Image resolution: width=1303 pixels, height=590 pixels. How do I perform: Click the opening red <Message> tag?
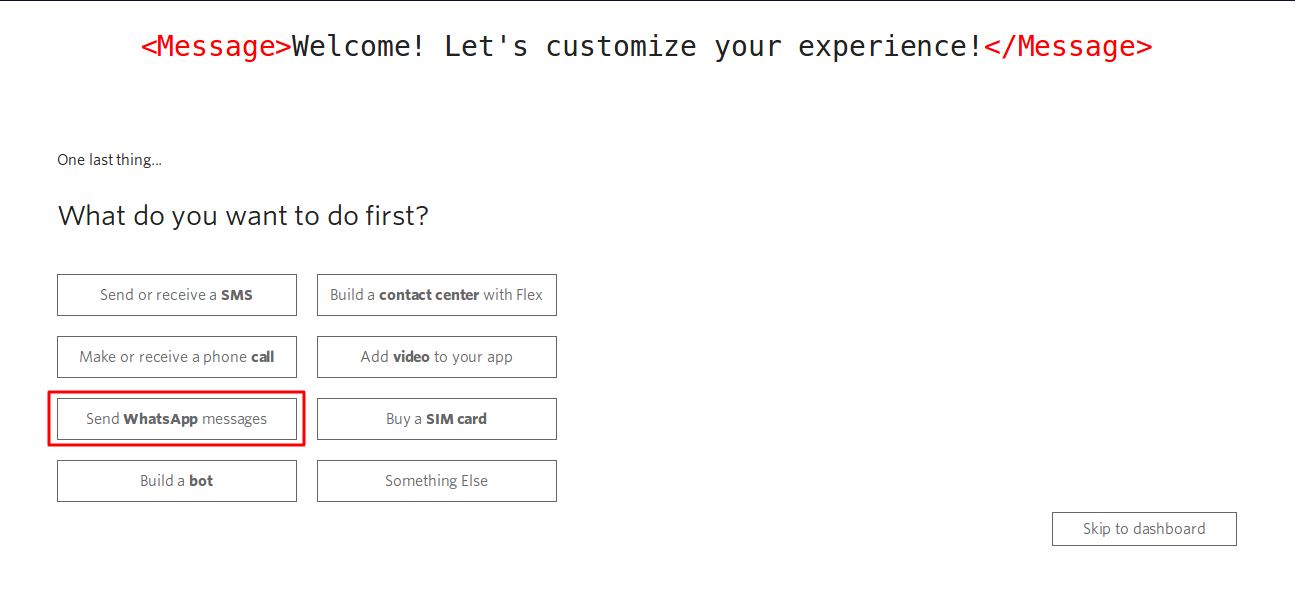[216, 47]
